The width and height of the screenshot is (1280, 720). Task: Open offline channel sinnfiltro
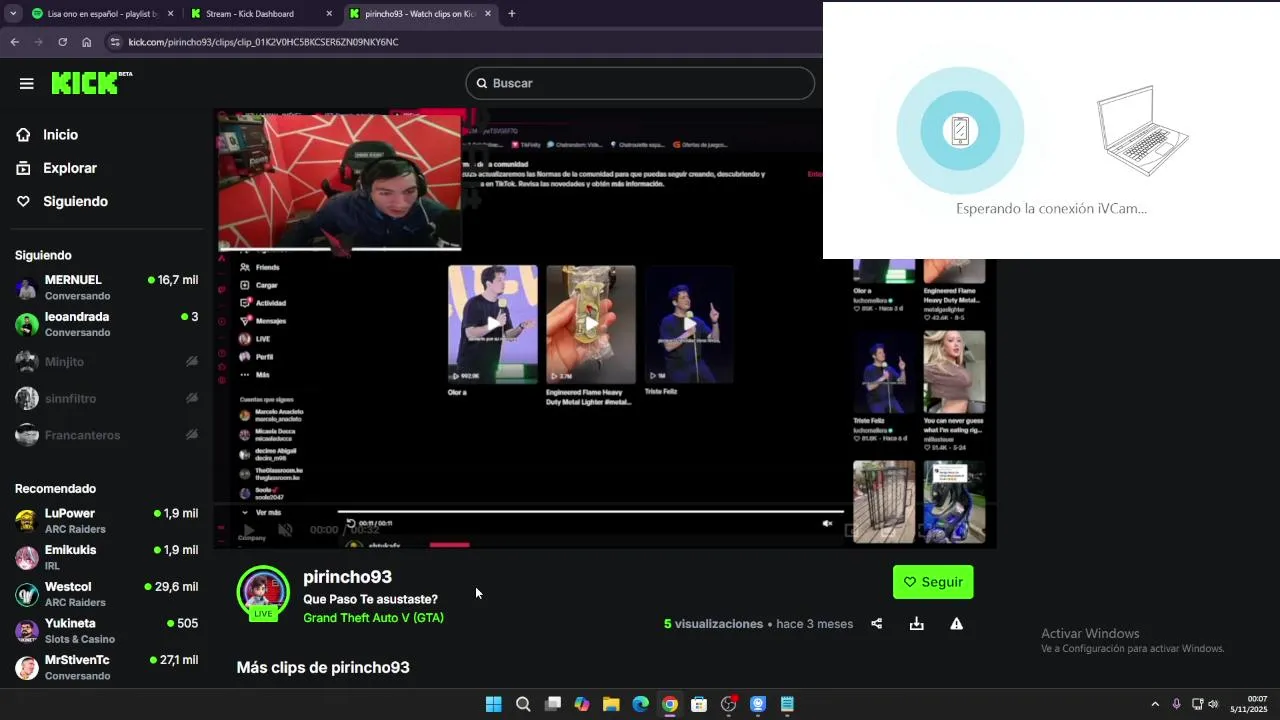tap(106, 398)
